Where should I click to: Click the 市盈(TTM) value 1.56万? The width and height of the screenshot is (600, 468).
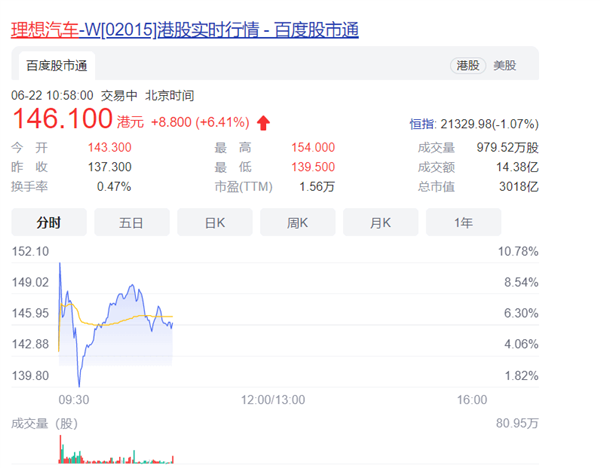point(317,187)
